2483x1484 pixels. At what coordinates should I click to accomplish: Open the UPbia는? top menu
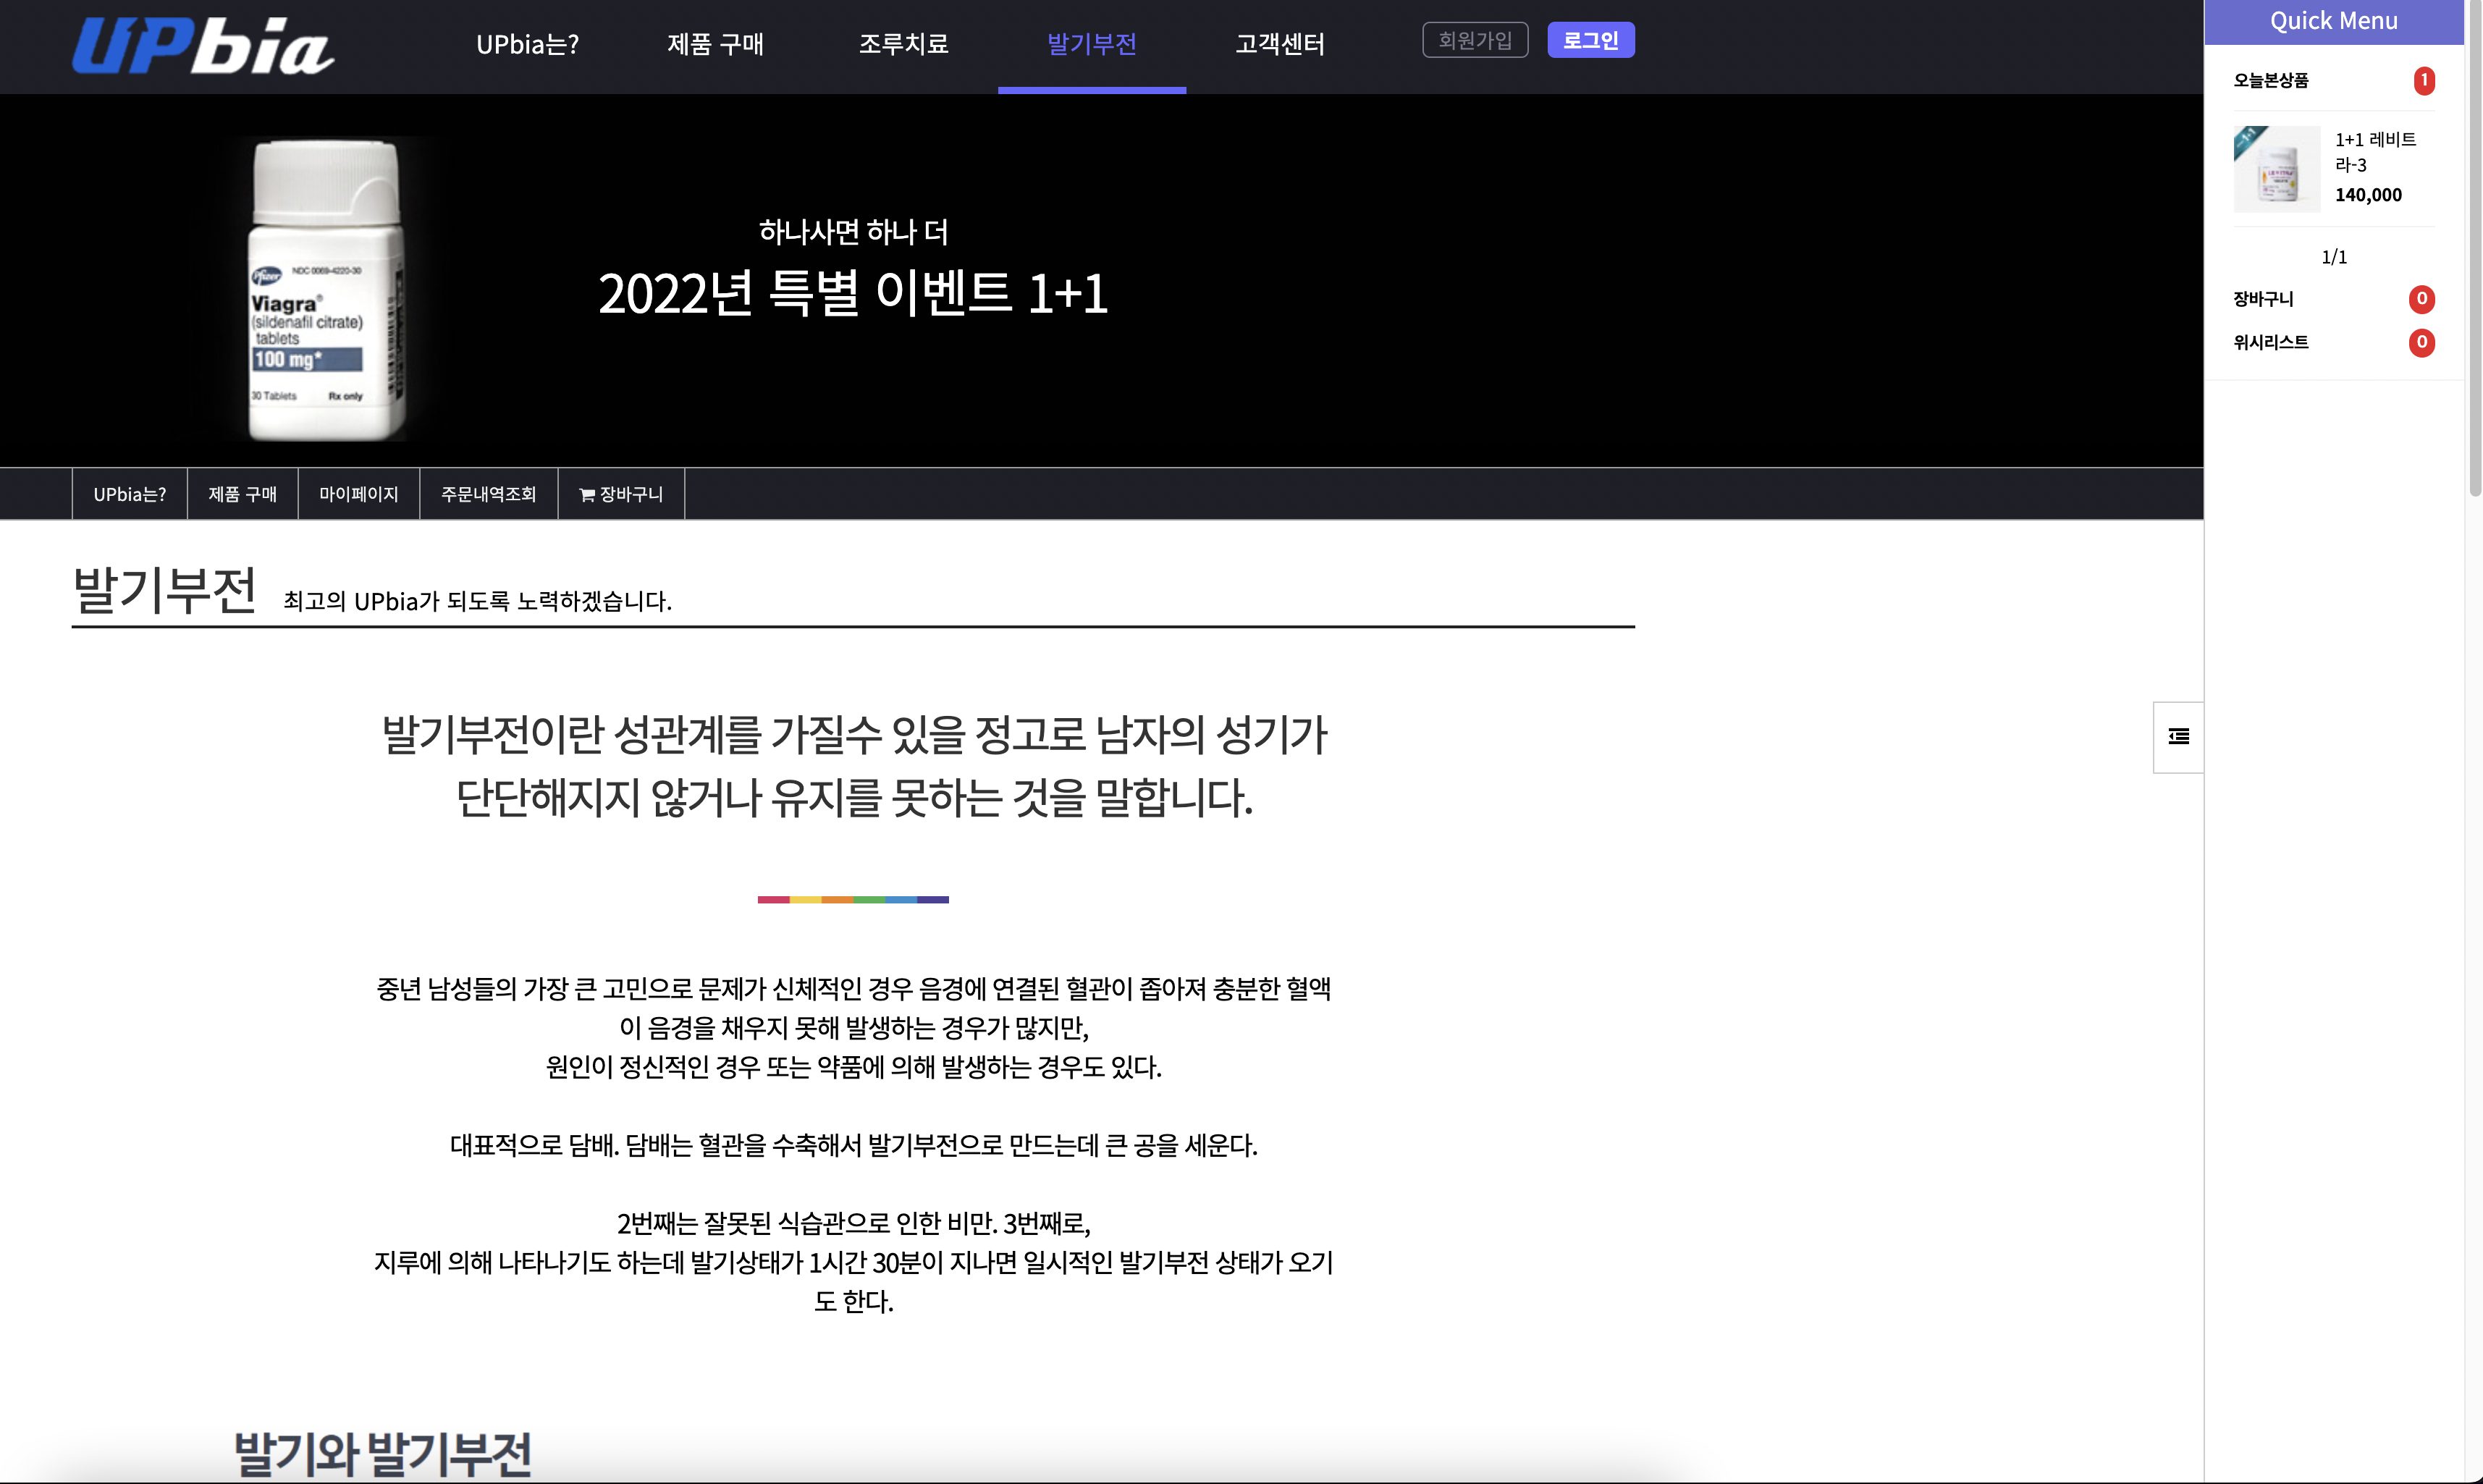(x=527, y=45)
